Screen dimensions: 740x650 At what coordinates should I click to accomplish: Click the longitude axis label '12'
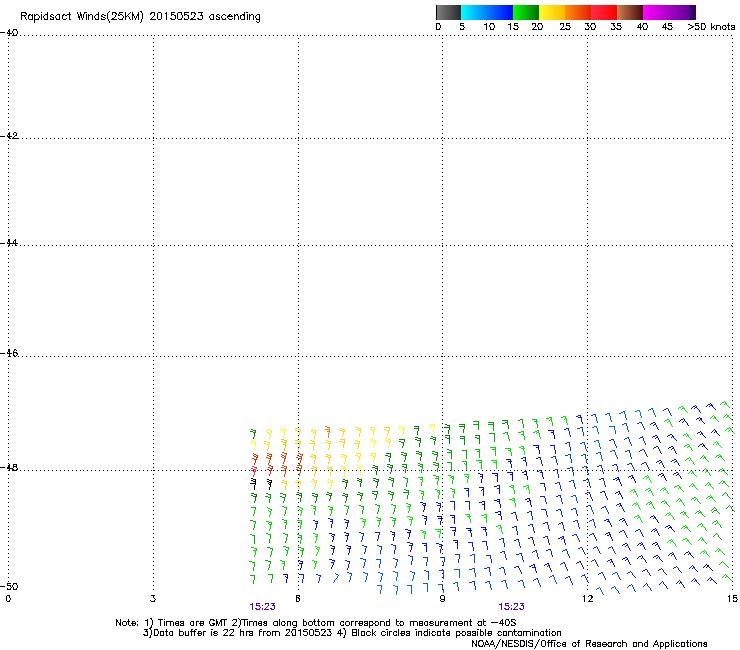[587, 599]
